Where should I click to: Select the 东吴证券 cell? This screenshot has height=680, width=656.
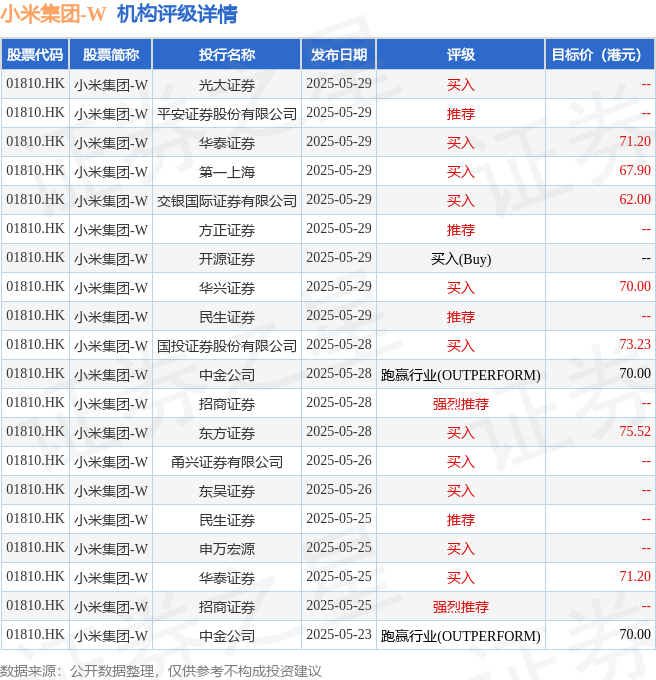(x=227, y=491)
